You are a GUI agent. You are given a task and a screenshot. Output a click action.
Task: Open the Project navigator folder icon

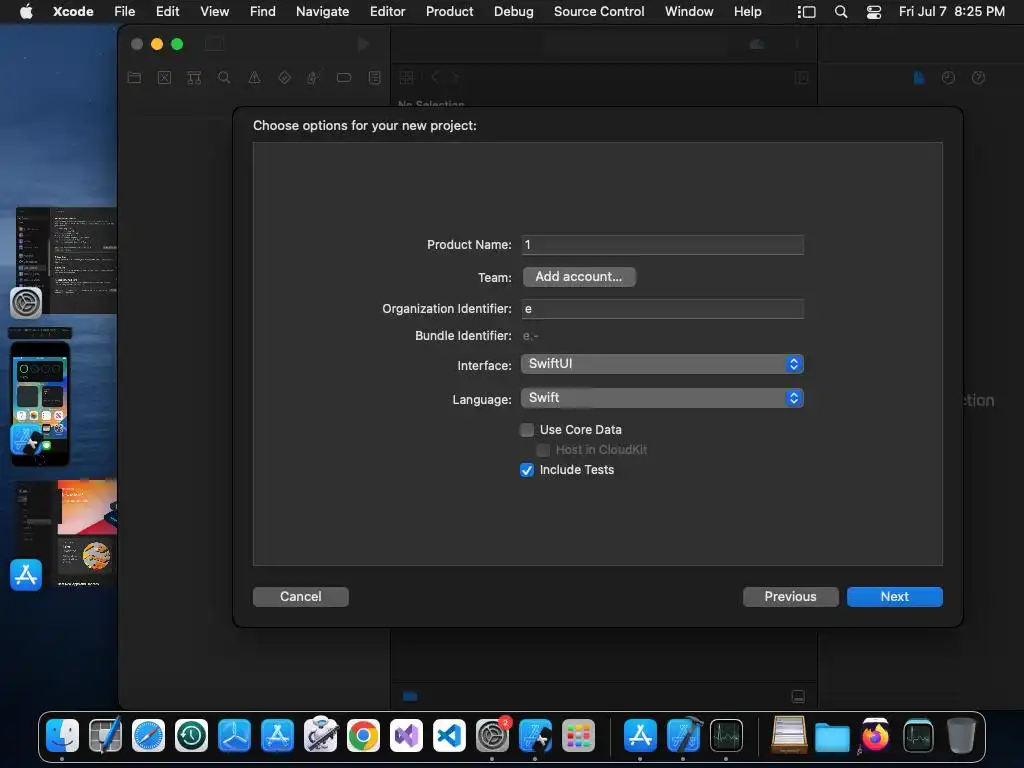(x=135, y=78)
